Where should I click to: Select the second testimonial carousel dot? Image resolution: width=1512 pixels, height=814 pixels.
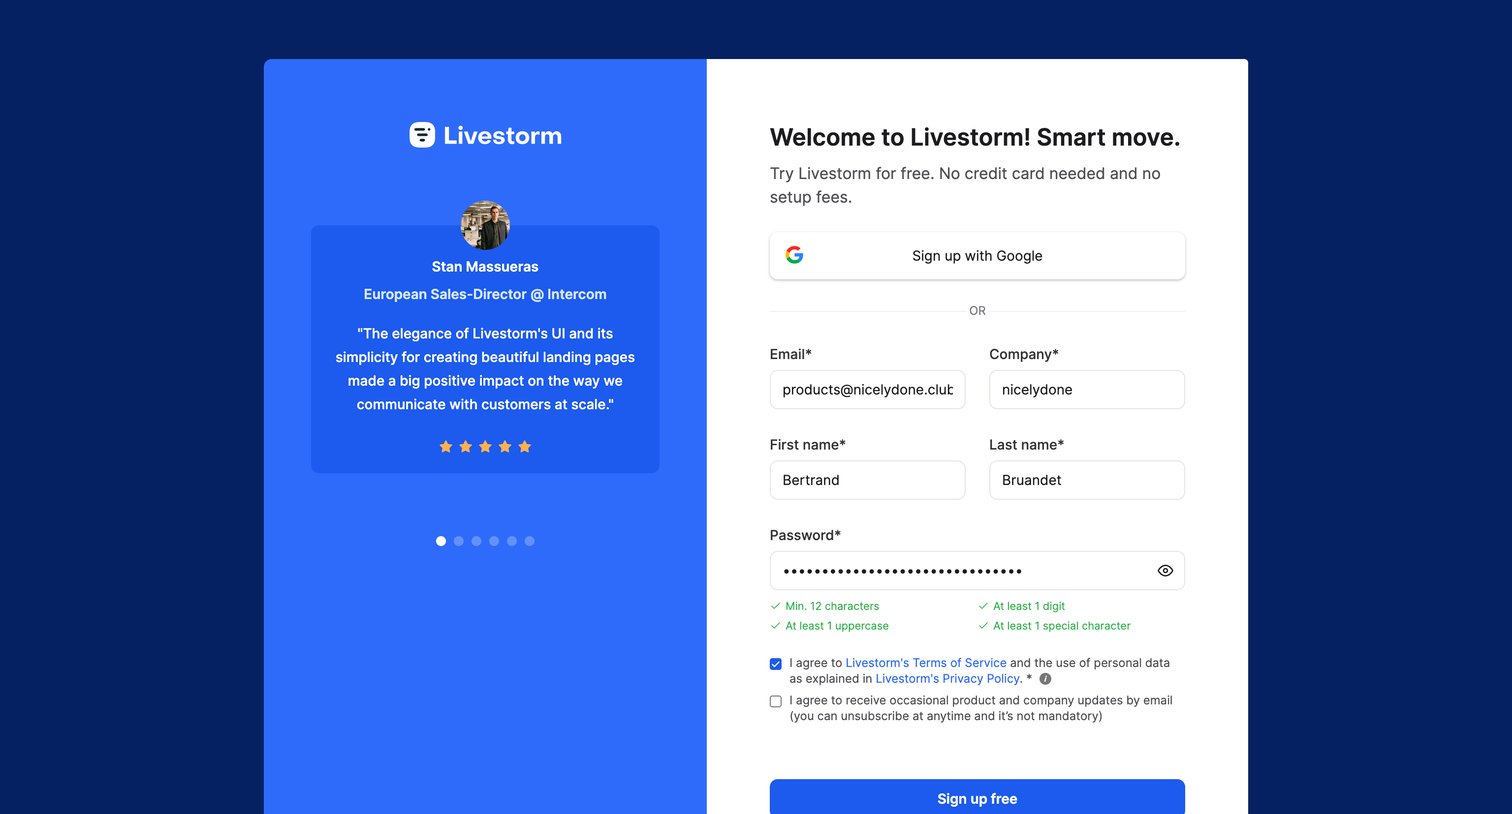click(459, 541)
